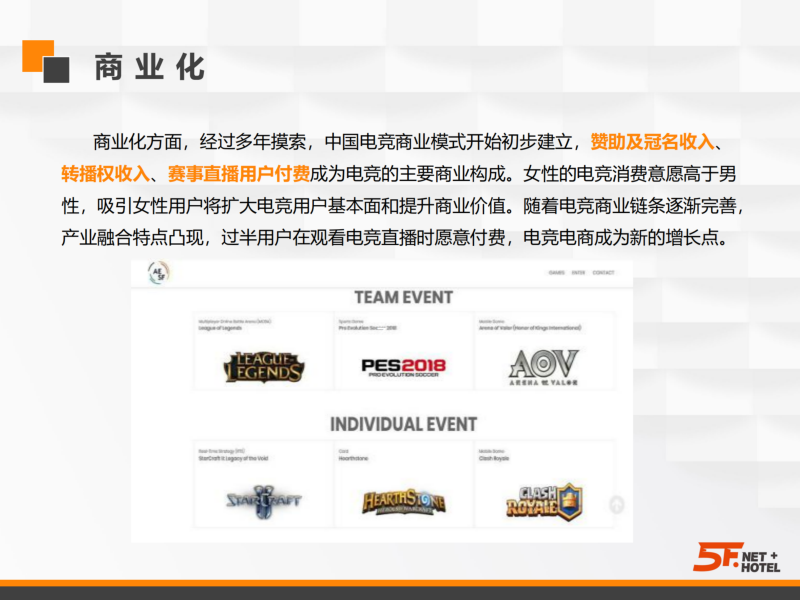Select the AOV Arena of Valor logo
The height and width of the screenshot is (600, 800).
click(544, 367)
